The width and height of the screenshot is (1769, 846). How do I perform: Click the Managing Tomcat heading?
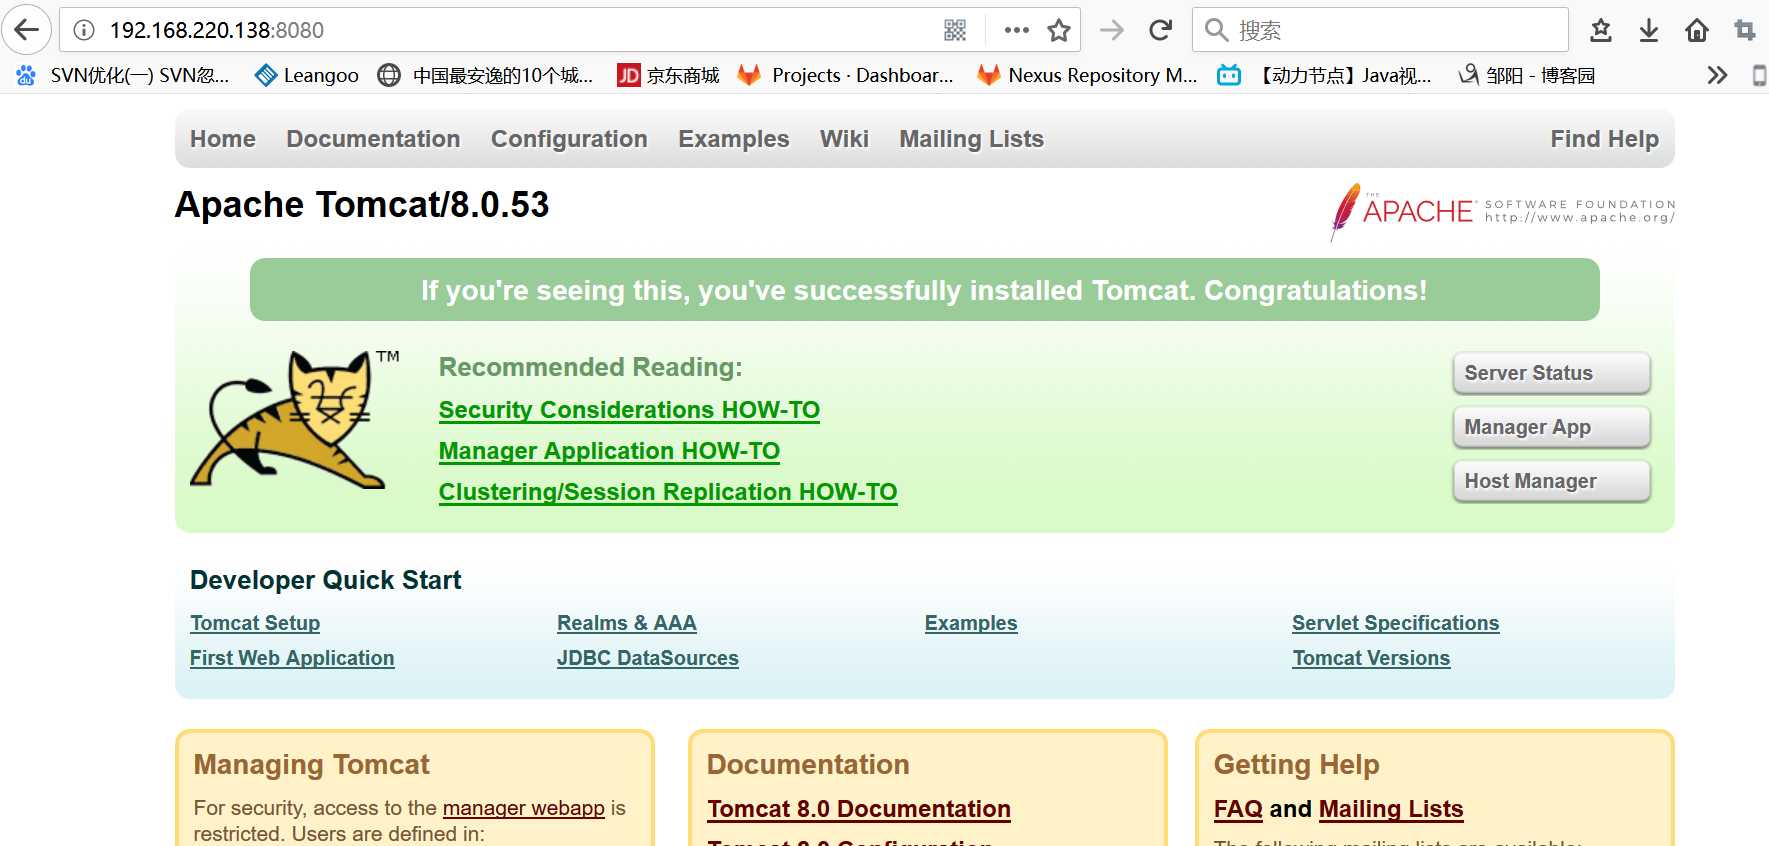(x=311, y=765)
